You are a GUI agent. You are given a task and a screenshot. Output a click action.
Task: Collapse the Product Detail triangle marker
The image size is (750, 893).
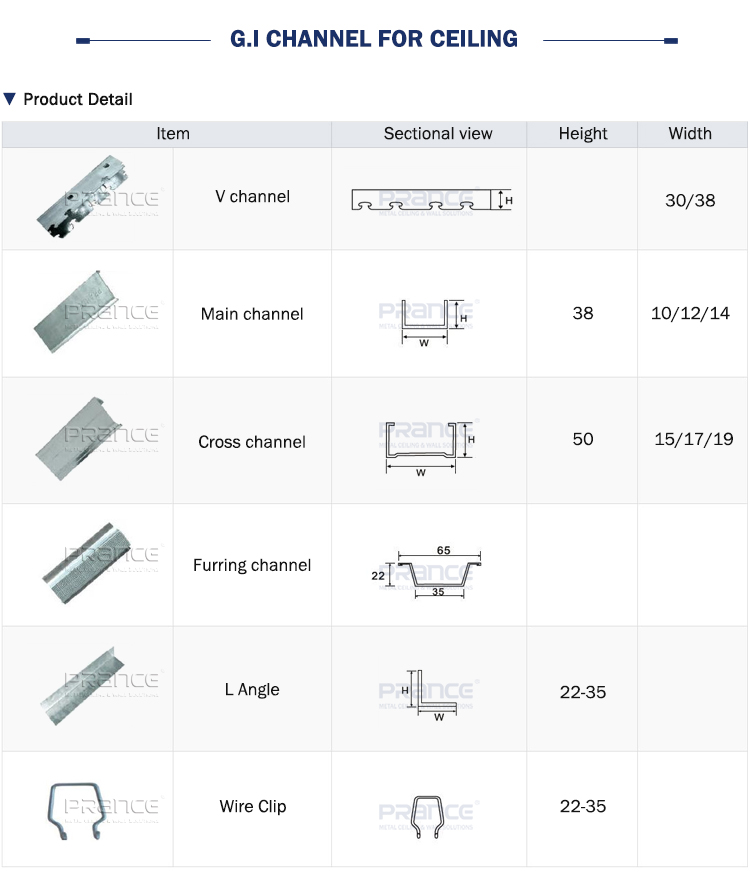click(x=10, y=99)
